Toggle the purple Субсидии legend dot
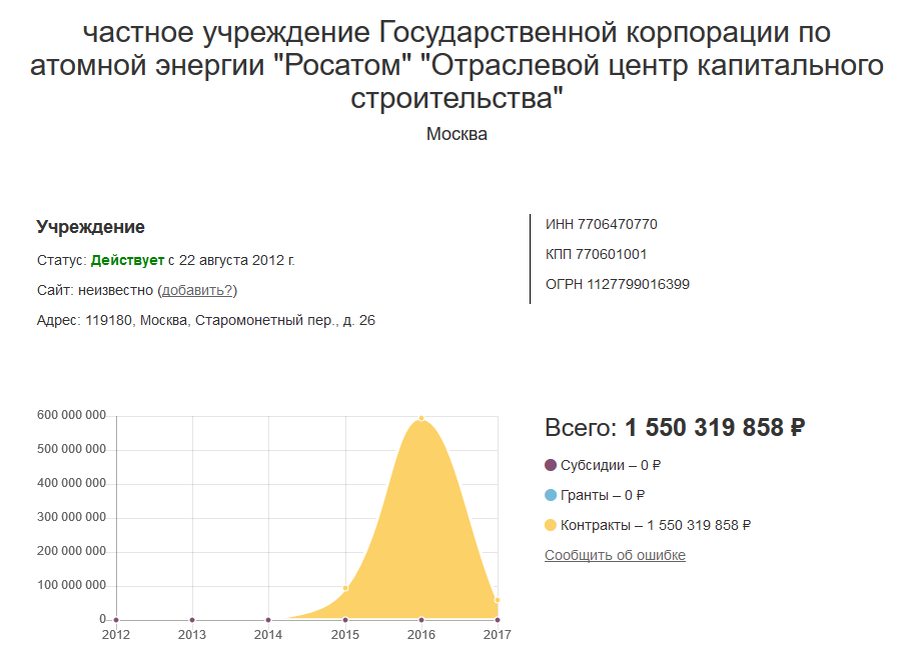905x671 pixels. [550, 465]
